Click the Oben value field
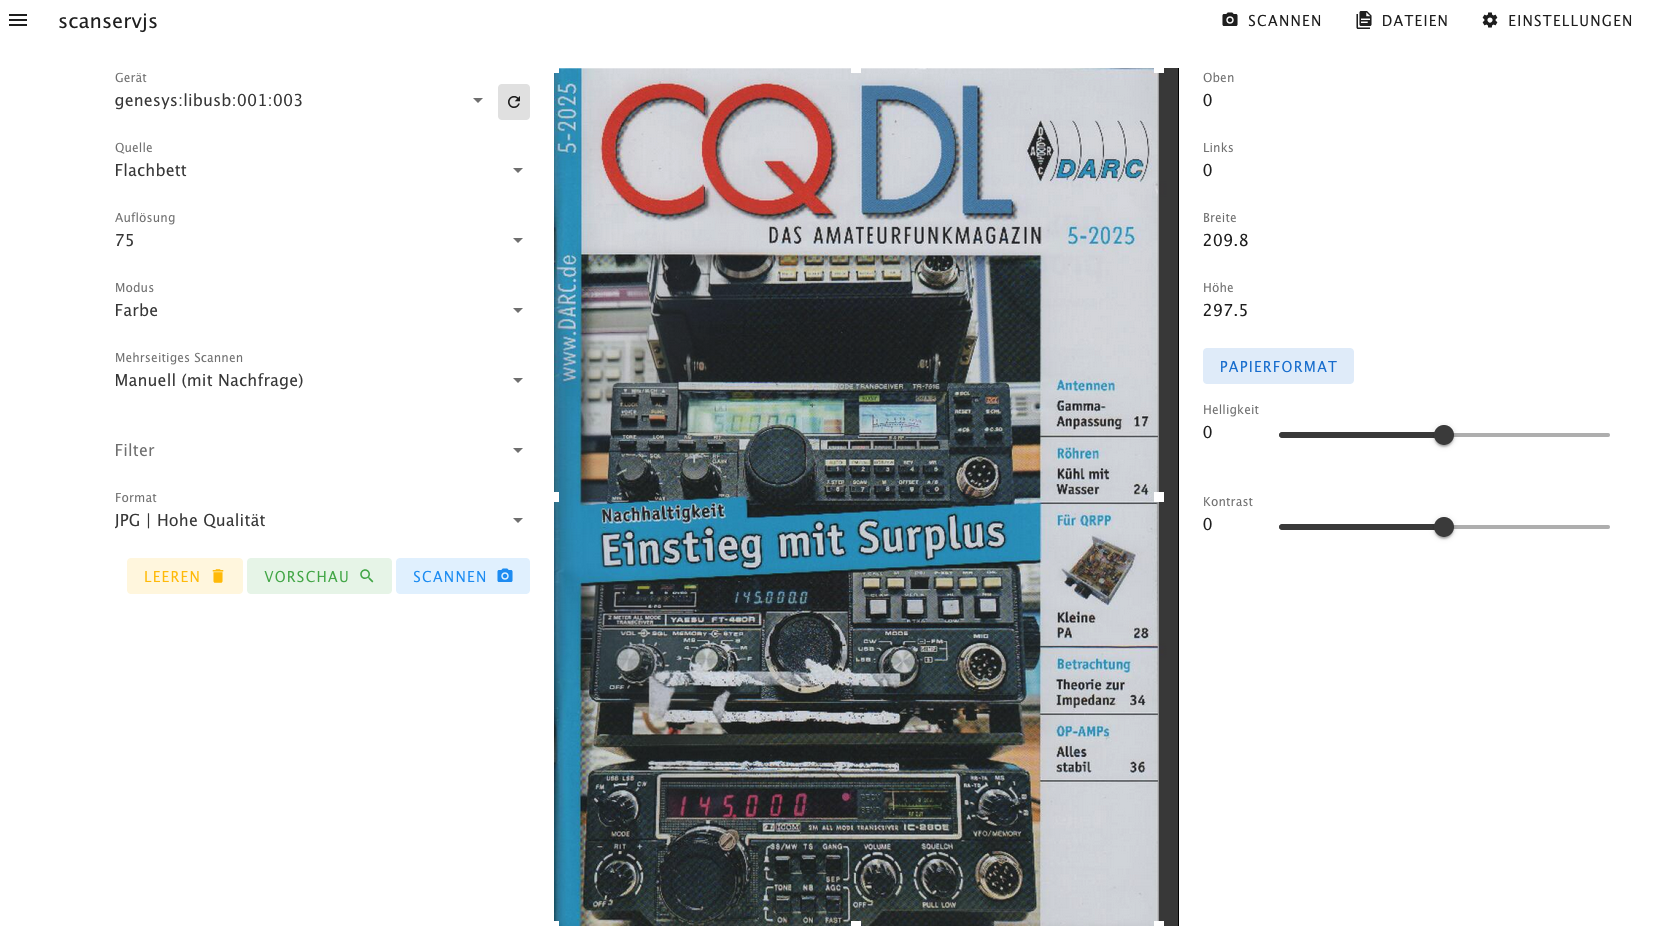The image size is (1666, 949). 1406,100
